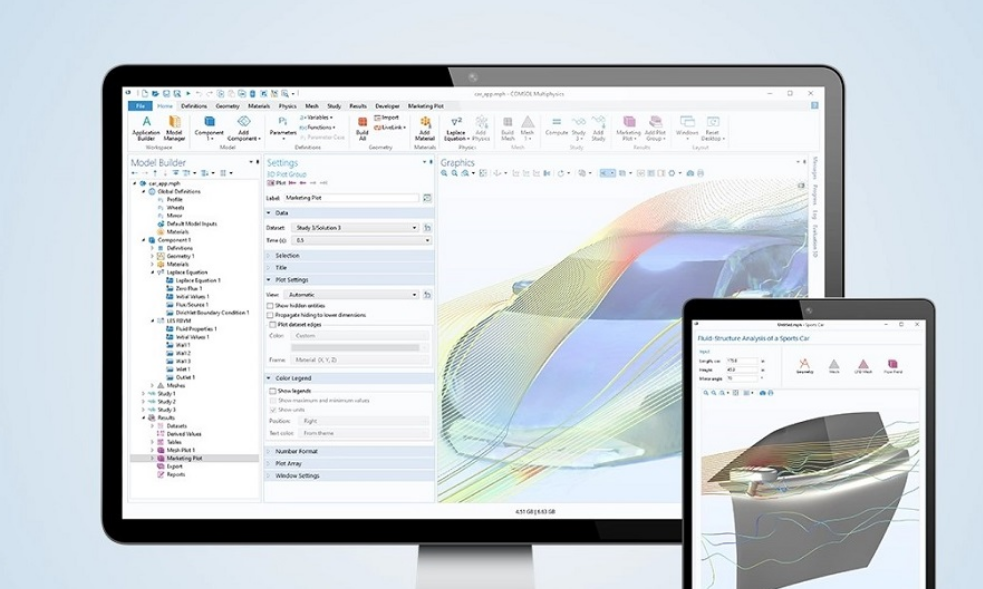Collapse the Color Legend section

coord(349,378)
